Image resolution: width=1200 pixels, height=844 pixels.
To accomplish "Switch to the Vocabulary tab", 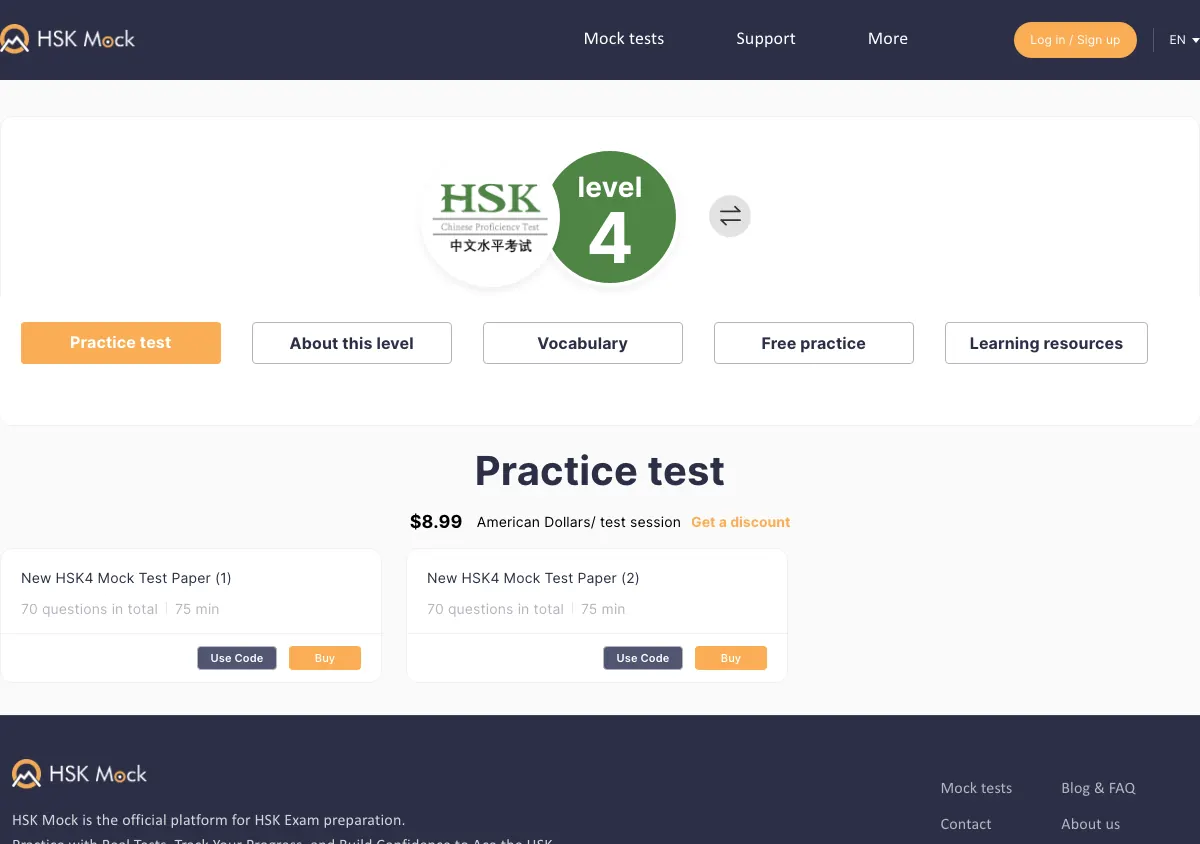I will (583, 343).
